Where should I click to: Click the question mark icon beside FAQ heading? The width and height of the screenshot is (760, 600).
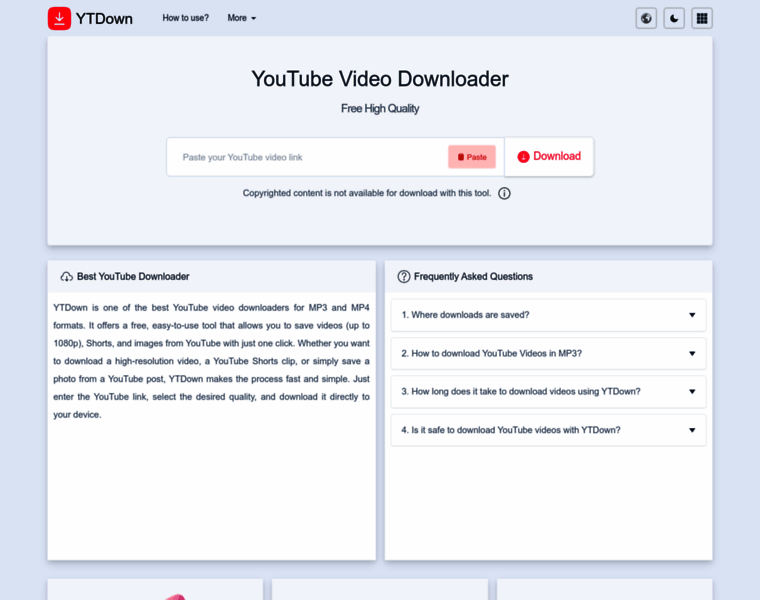[404, 277]
